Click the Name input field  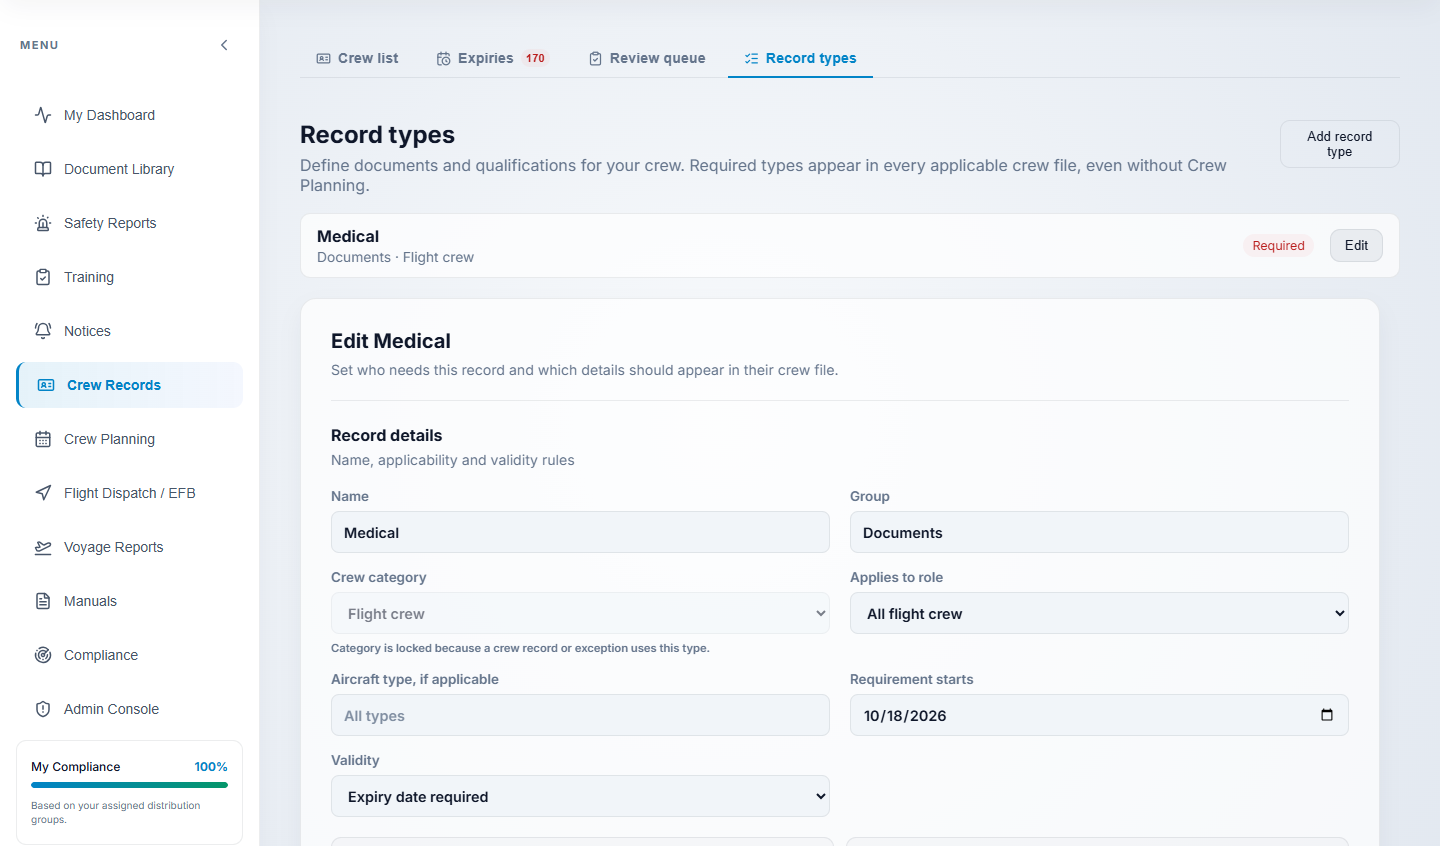(580, 532)
